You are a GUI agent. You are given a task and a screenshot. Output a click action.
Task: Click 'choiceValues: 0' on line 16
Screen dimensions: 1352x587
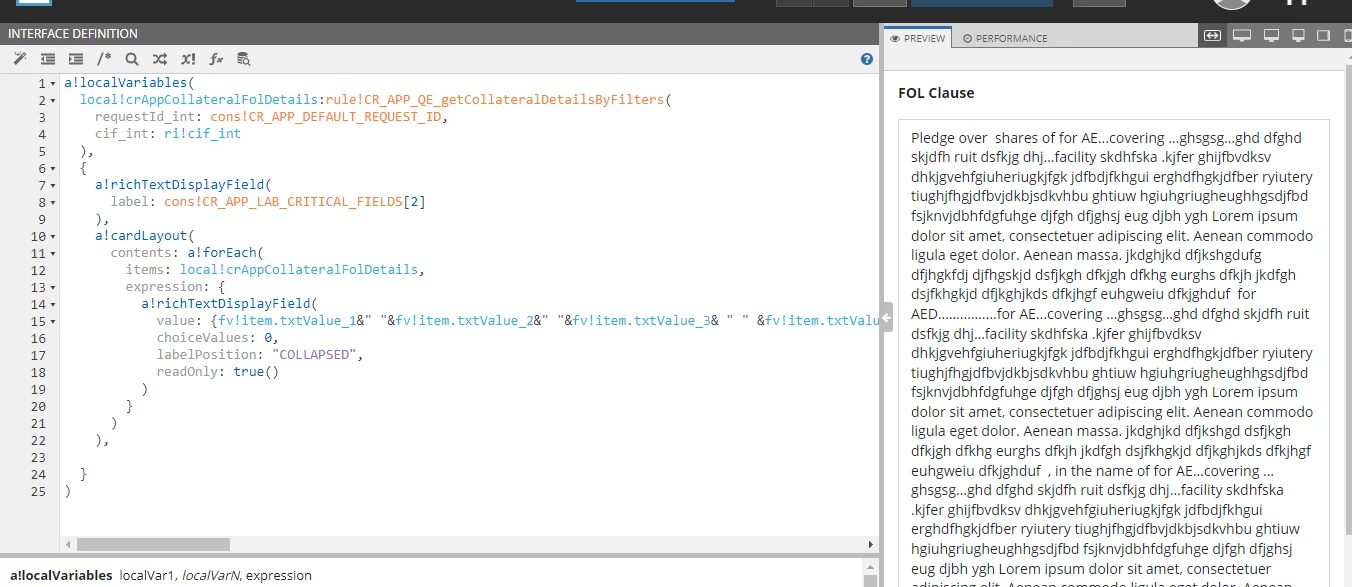click(x=214, y=338)
